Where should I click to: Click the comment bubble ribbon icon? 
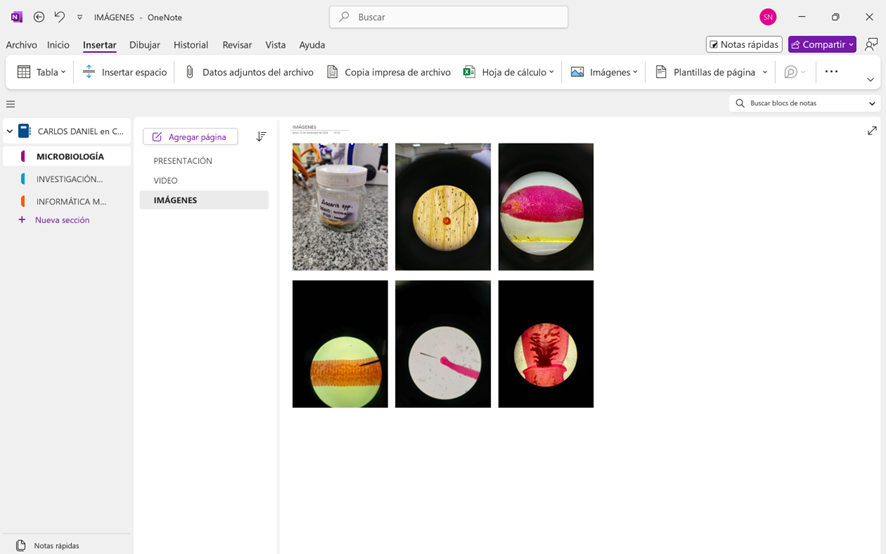click(791, 72)
